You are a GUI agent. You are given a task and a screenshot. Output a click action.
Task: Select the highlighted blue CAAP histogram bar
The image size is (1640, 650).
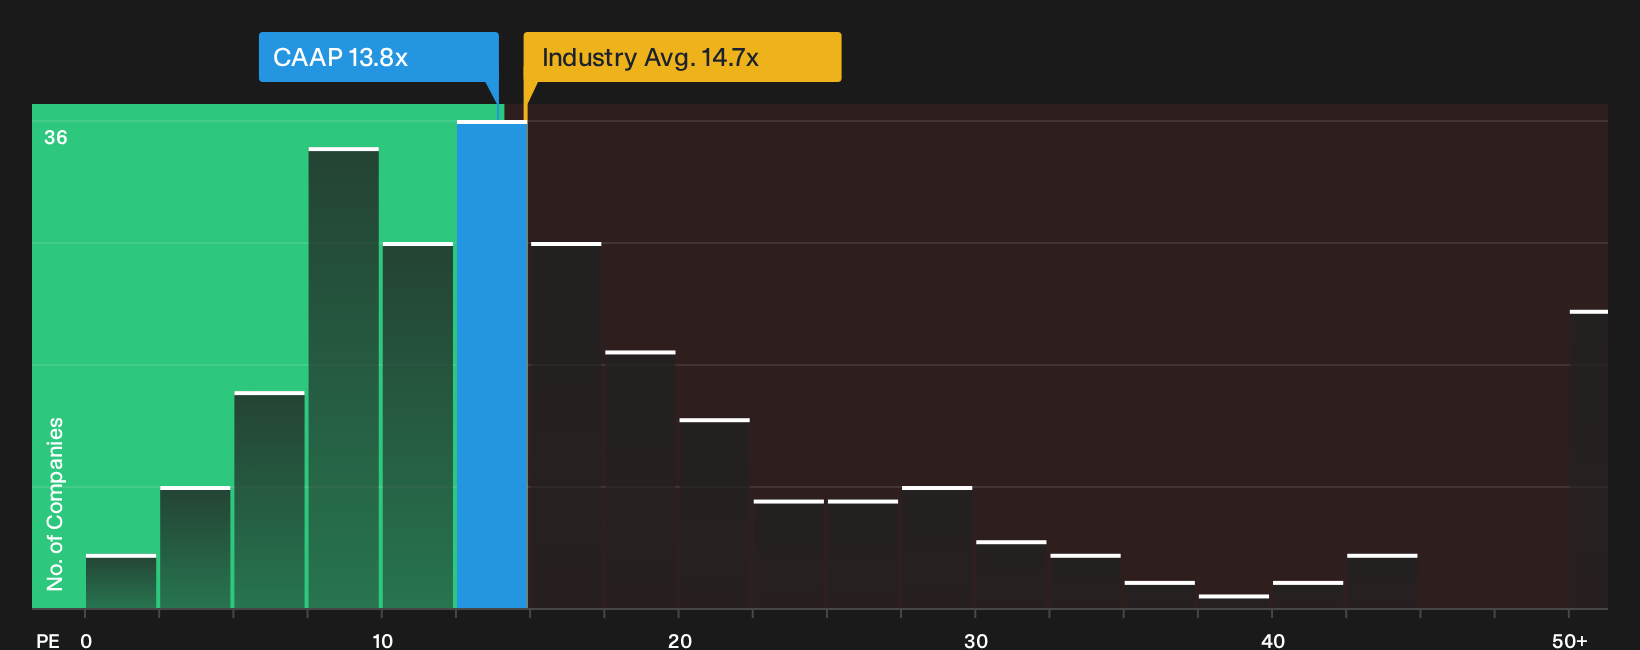(492, 365)
